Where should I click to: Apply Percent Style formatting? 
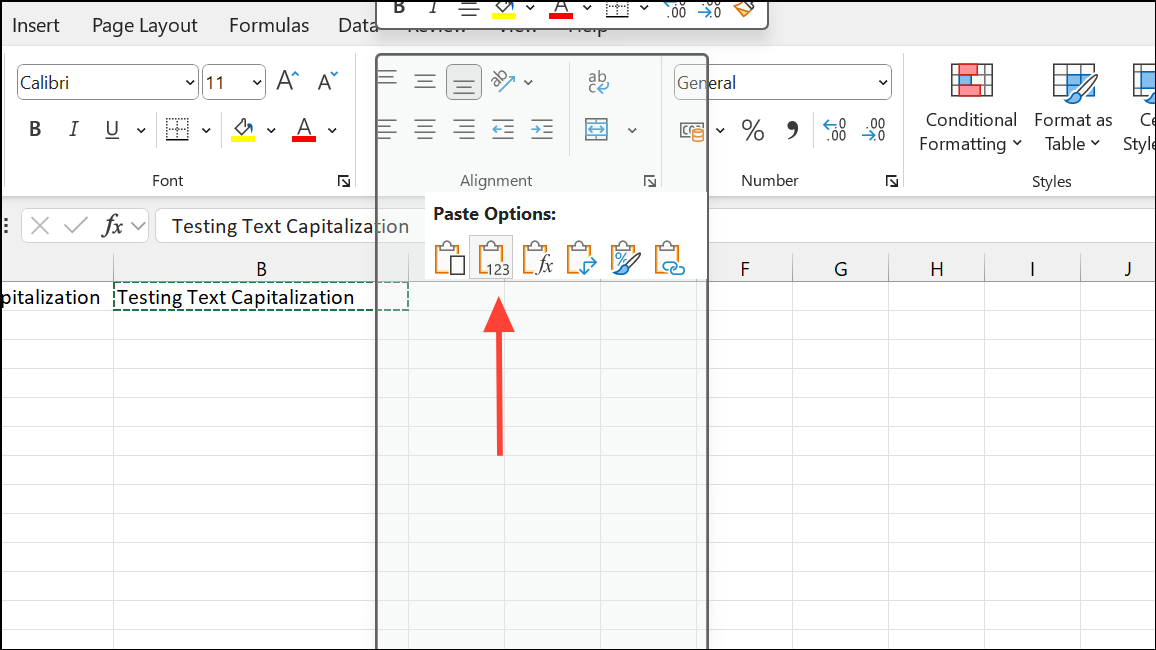tap(753, 130)
